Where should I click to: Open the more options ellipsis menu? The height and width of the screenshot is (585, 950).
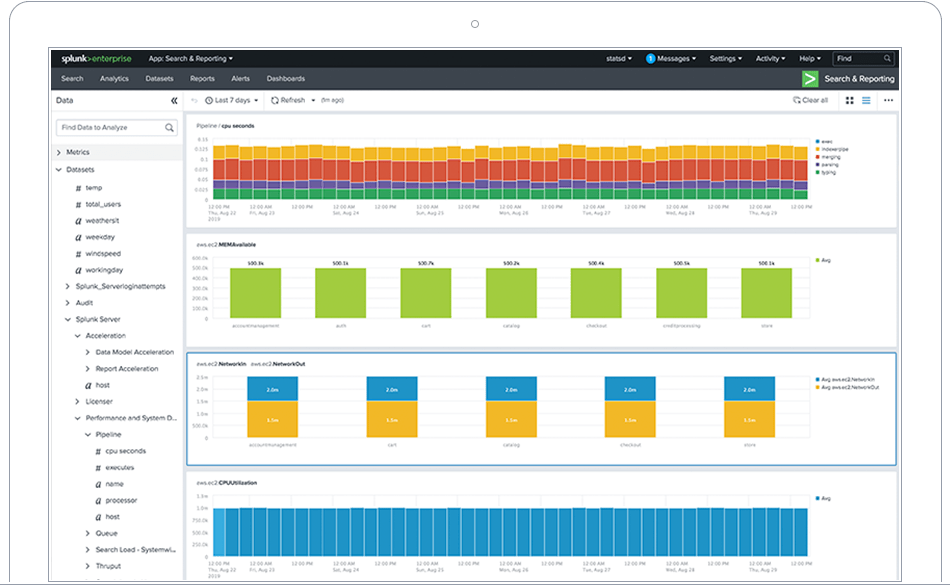(x=888, y=100)
